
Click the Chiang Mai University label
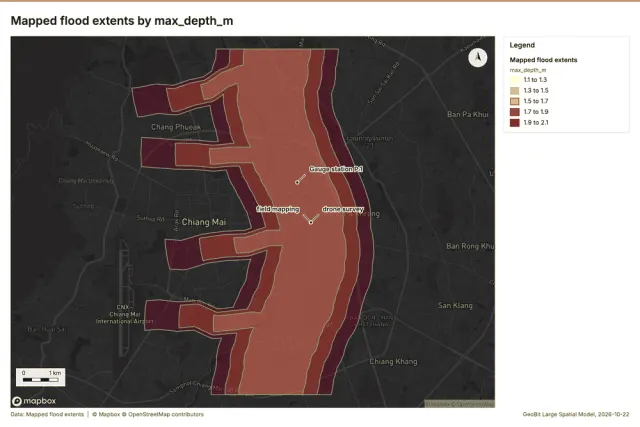[x=86, y=180]
